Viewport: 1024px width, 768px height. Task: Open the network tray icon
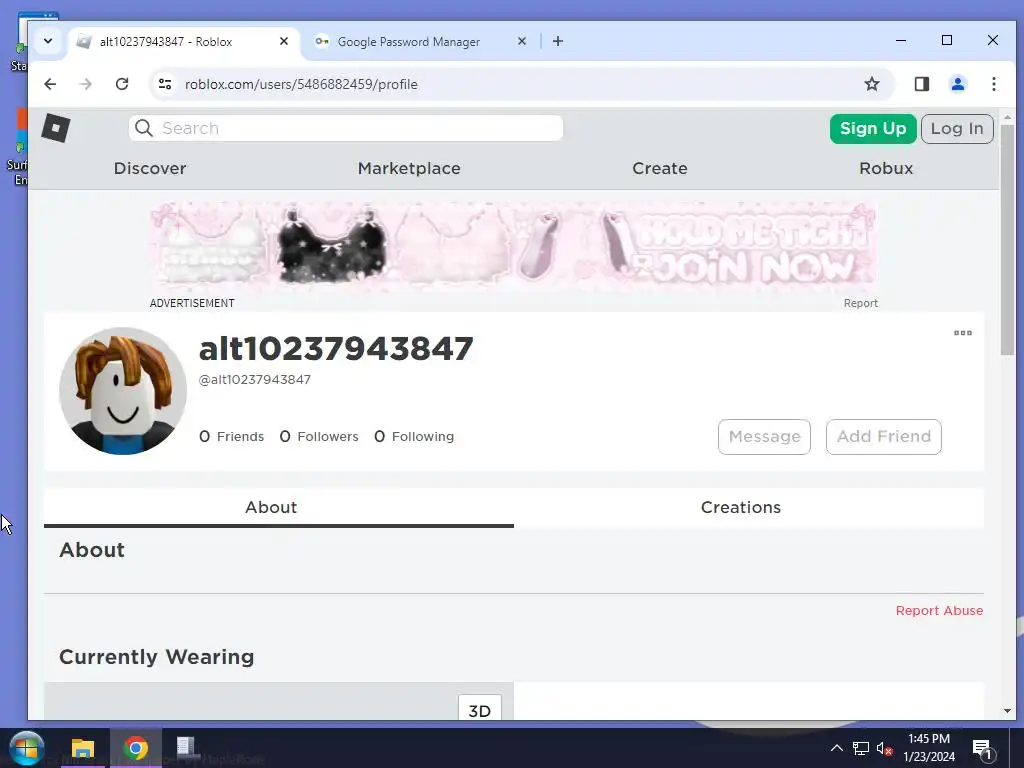coord(861,748)
